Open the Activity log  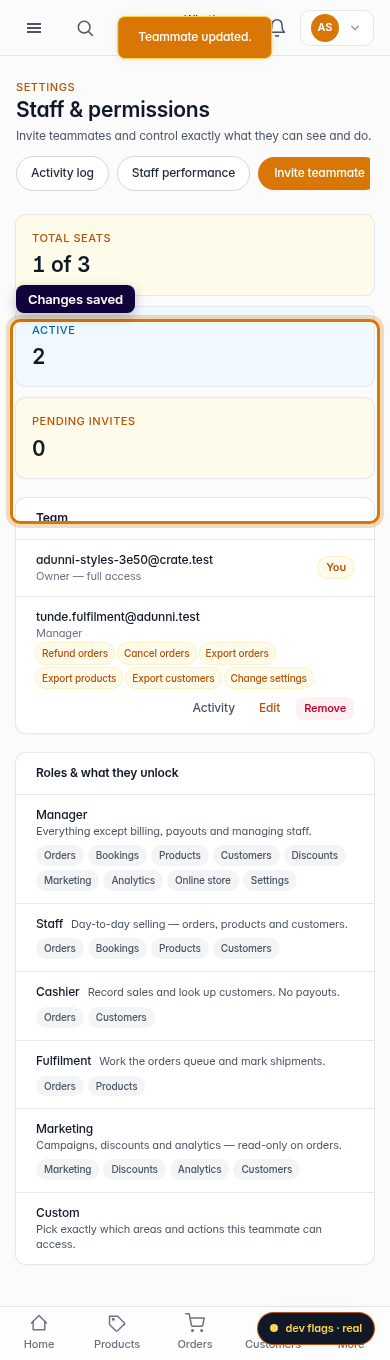pyautogui.click(x=62, y=173)
